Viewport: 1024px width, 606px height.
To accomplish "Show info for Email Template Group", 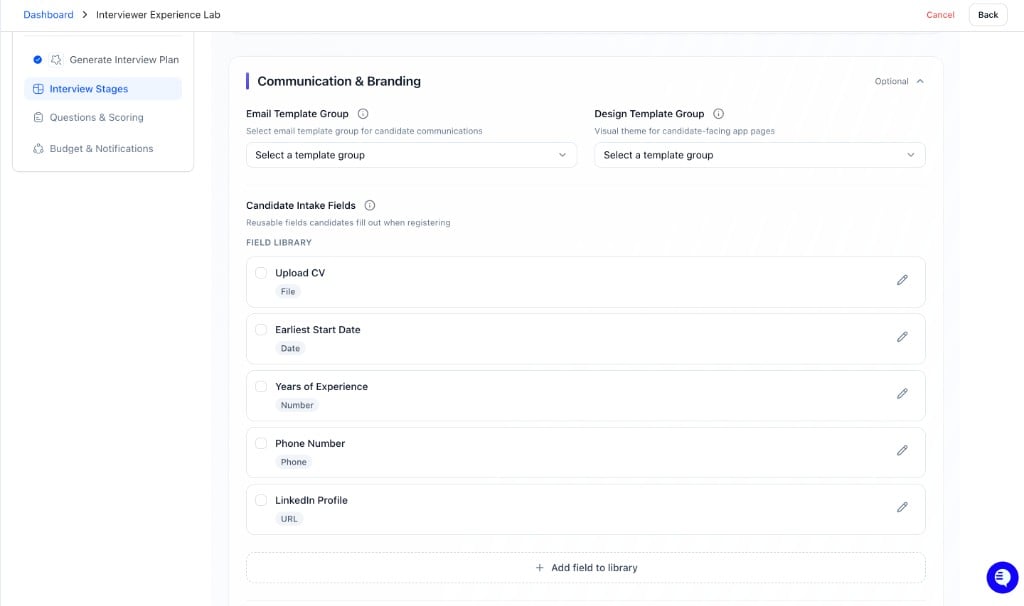I will [363, 114].
